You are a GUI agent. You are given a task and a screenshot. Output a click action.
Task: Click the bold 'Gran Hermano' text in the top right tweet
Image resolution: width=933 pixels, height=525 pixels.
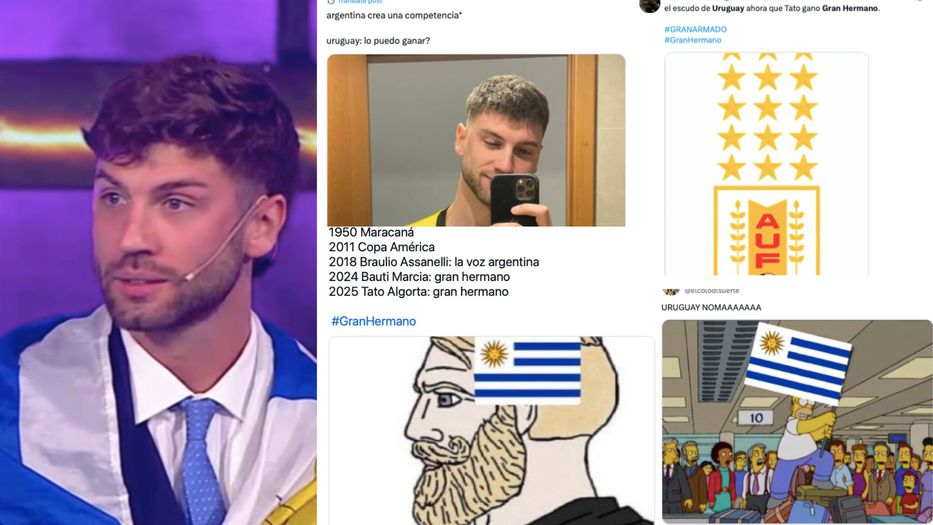[850, 8]
